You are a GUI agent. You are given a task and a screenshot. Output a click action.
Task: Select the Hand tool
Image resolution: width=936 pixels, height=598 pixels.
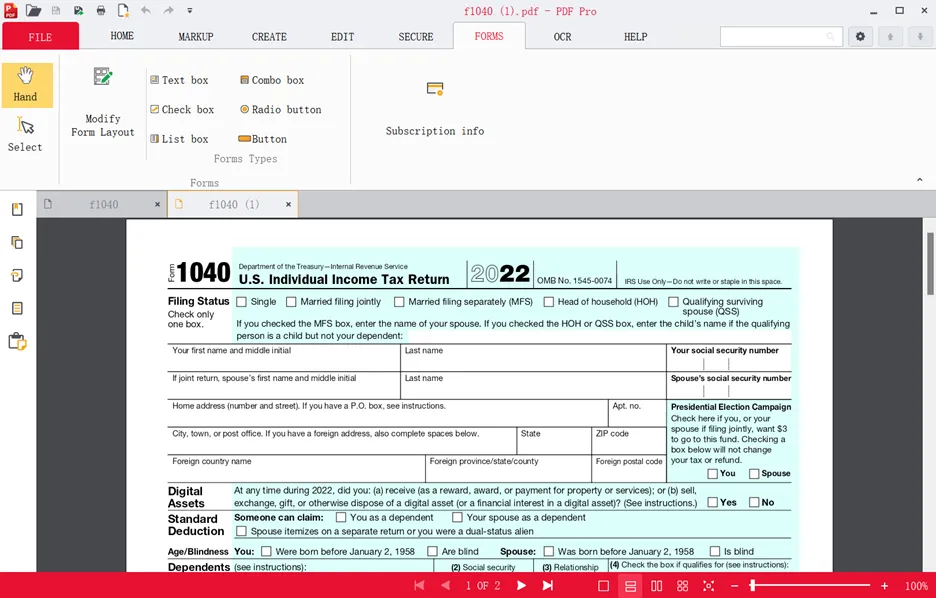point(27,85)
